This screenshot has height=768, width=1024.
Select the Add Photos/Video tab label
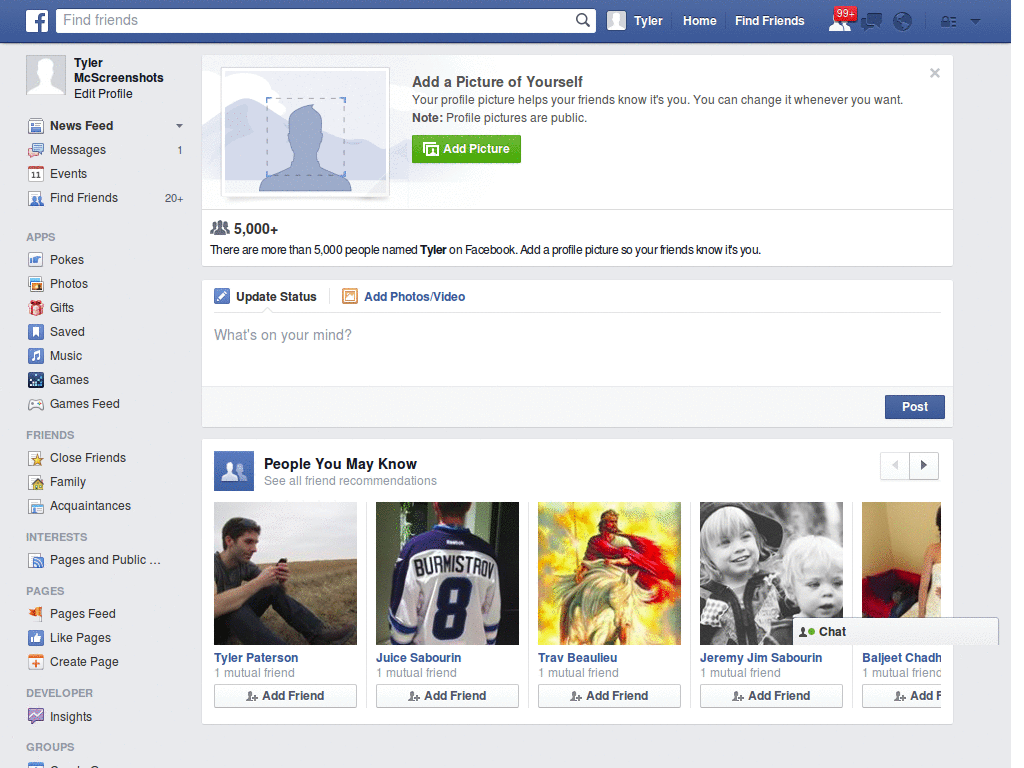point(415,296)
